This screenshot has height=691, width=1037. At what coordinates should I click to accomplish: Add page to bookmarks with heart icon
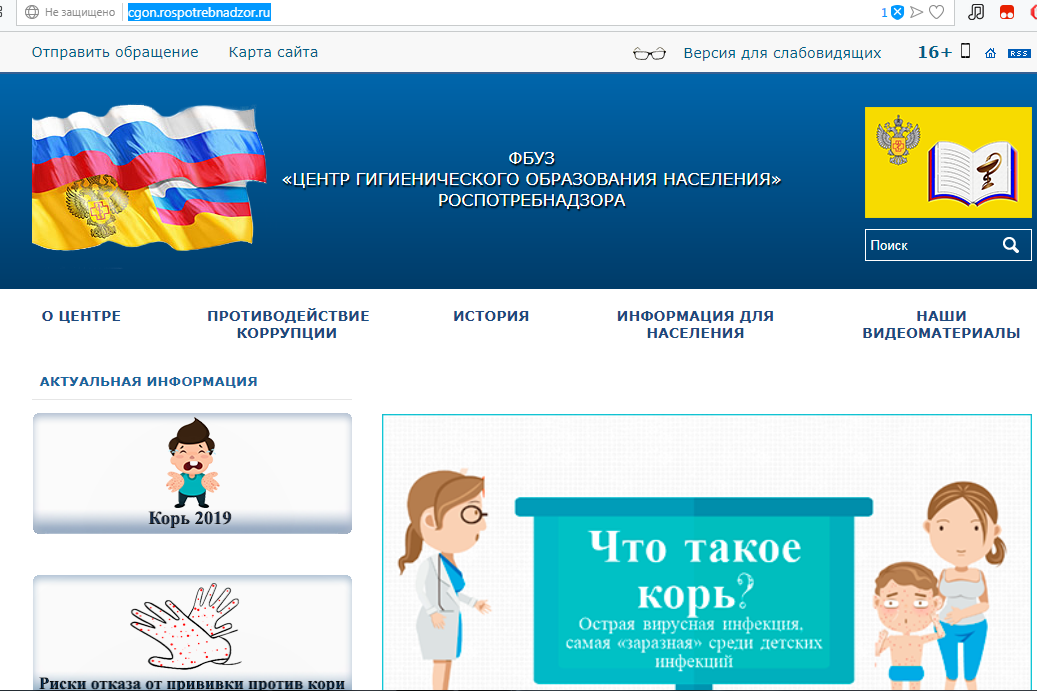click(936, 12)
